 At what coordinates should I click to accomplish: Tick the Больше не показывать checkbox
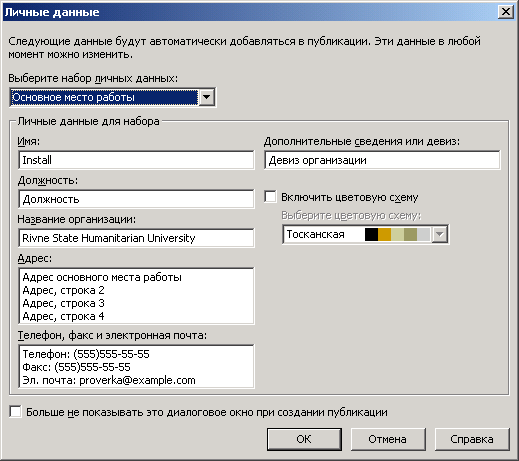[16, 412]
